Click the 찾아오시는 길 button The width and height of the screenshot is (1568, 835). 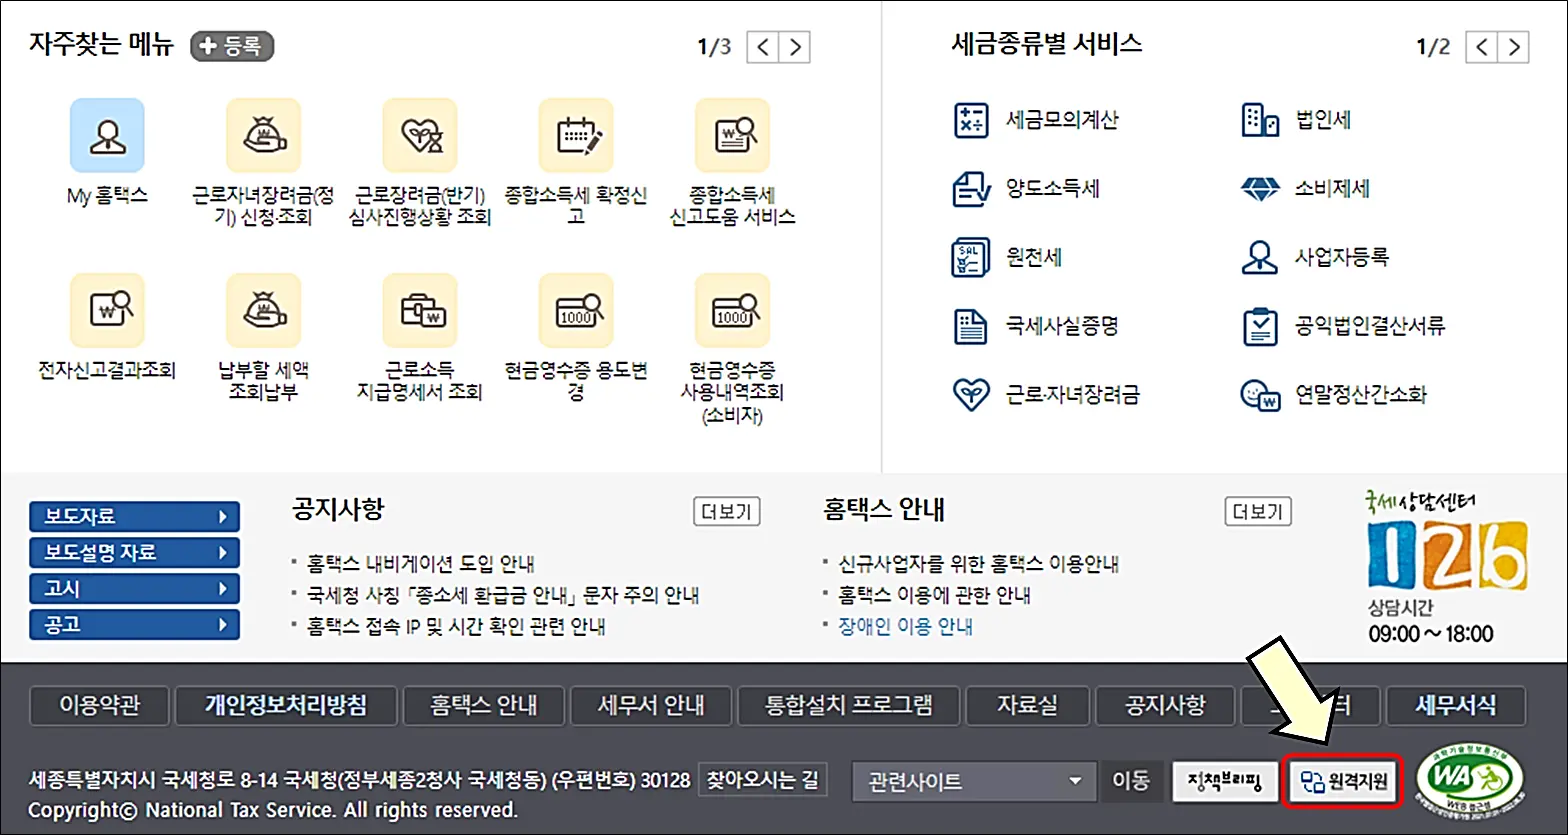[x=763, y=779]
